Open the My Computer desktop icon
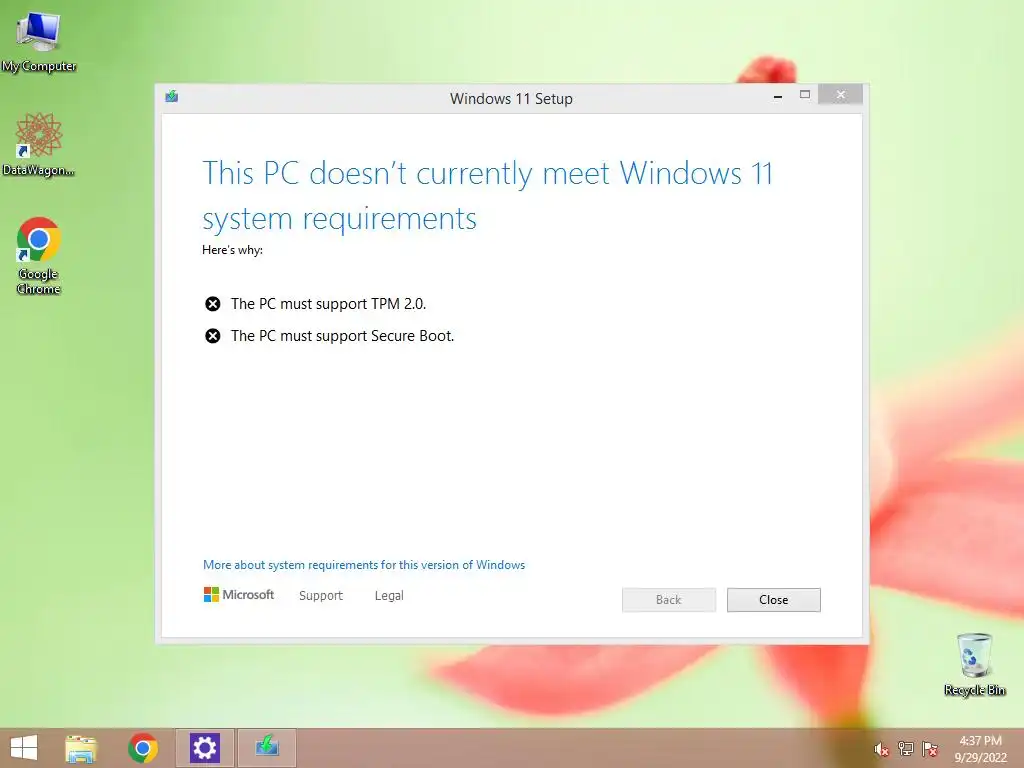The image size is (1024, 768). point(39,40)
